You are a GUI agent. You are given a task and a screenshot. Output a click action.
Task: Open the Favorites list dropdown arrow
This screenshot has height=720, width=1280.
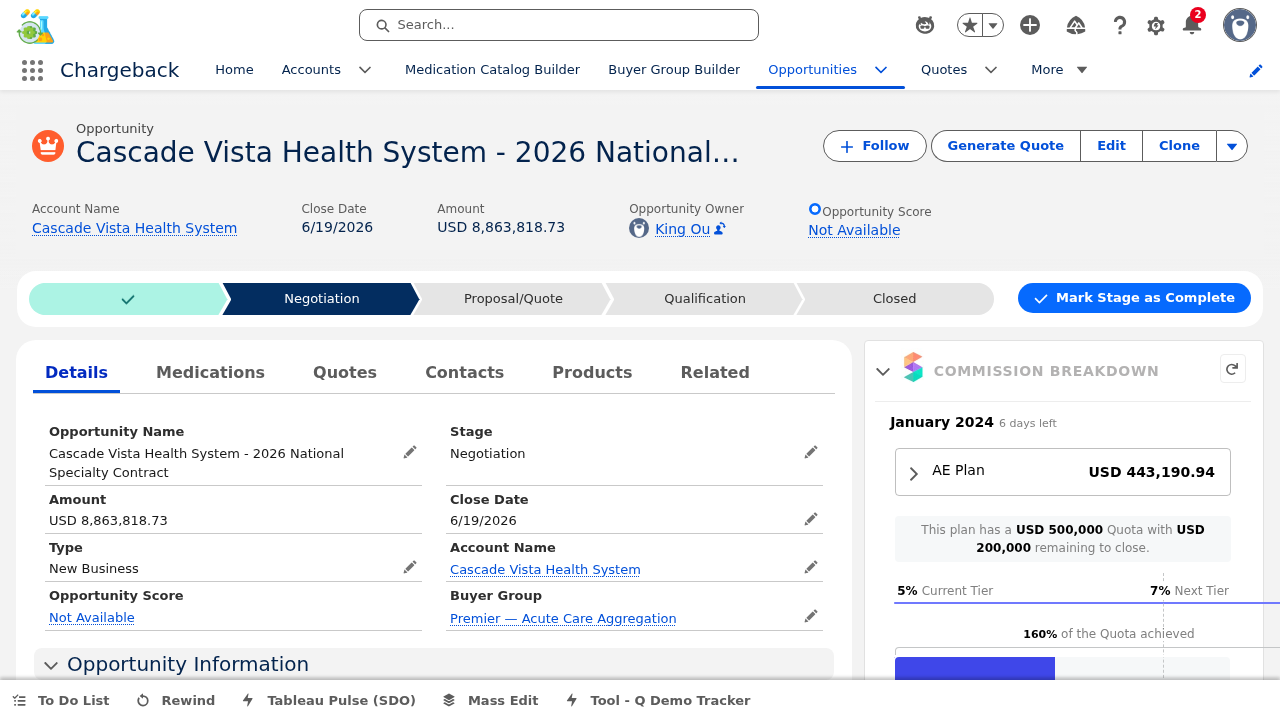pos(993,25)
